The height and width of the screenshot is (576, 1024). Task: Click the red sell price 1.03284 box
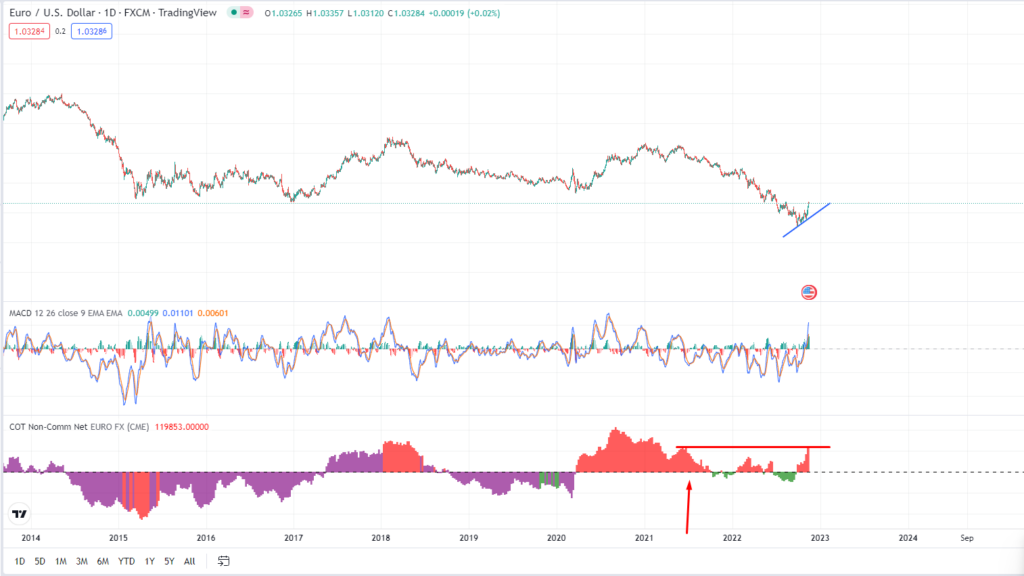pyautogui.click(x=24, y=32)
